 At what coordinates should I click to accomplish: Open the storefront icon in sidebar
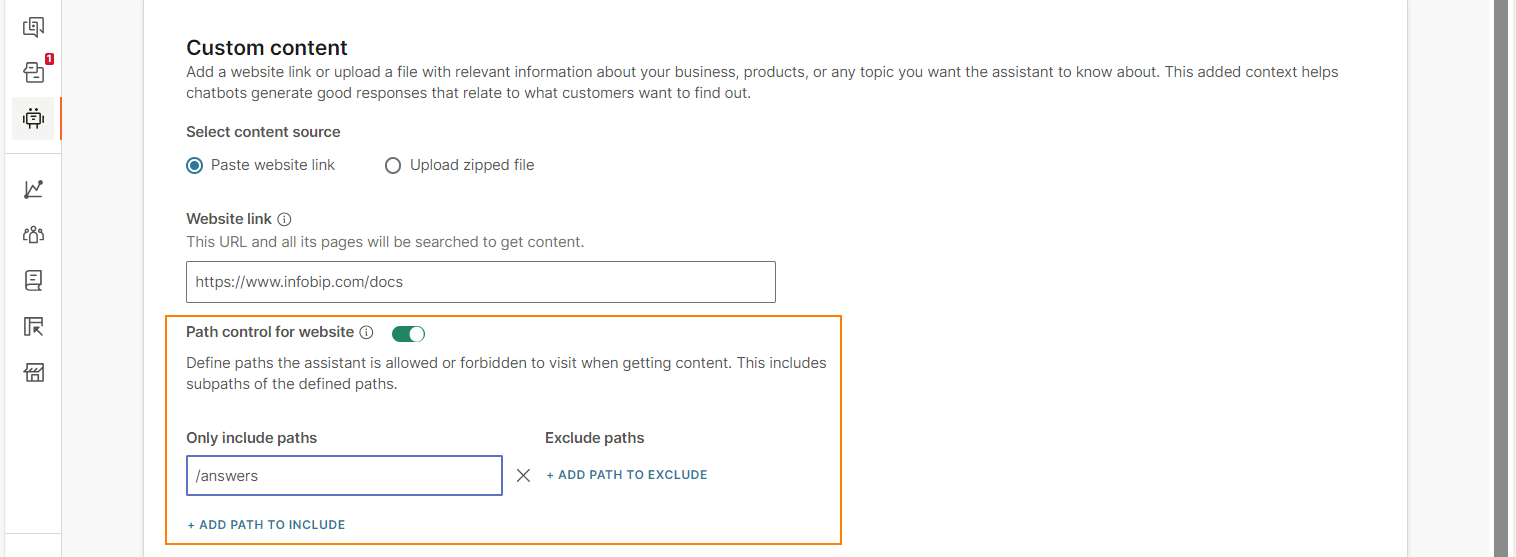coord(33,373)
